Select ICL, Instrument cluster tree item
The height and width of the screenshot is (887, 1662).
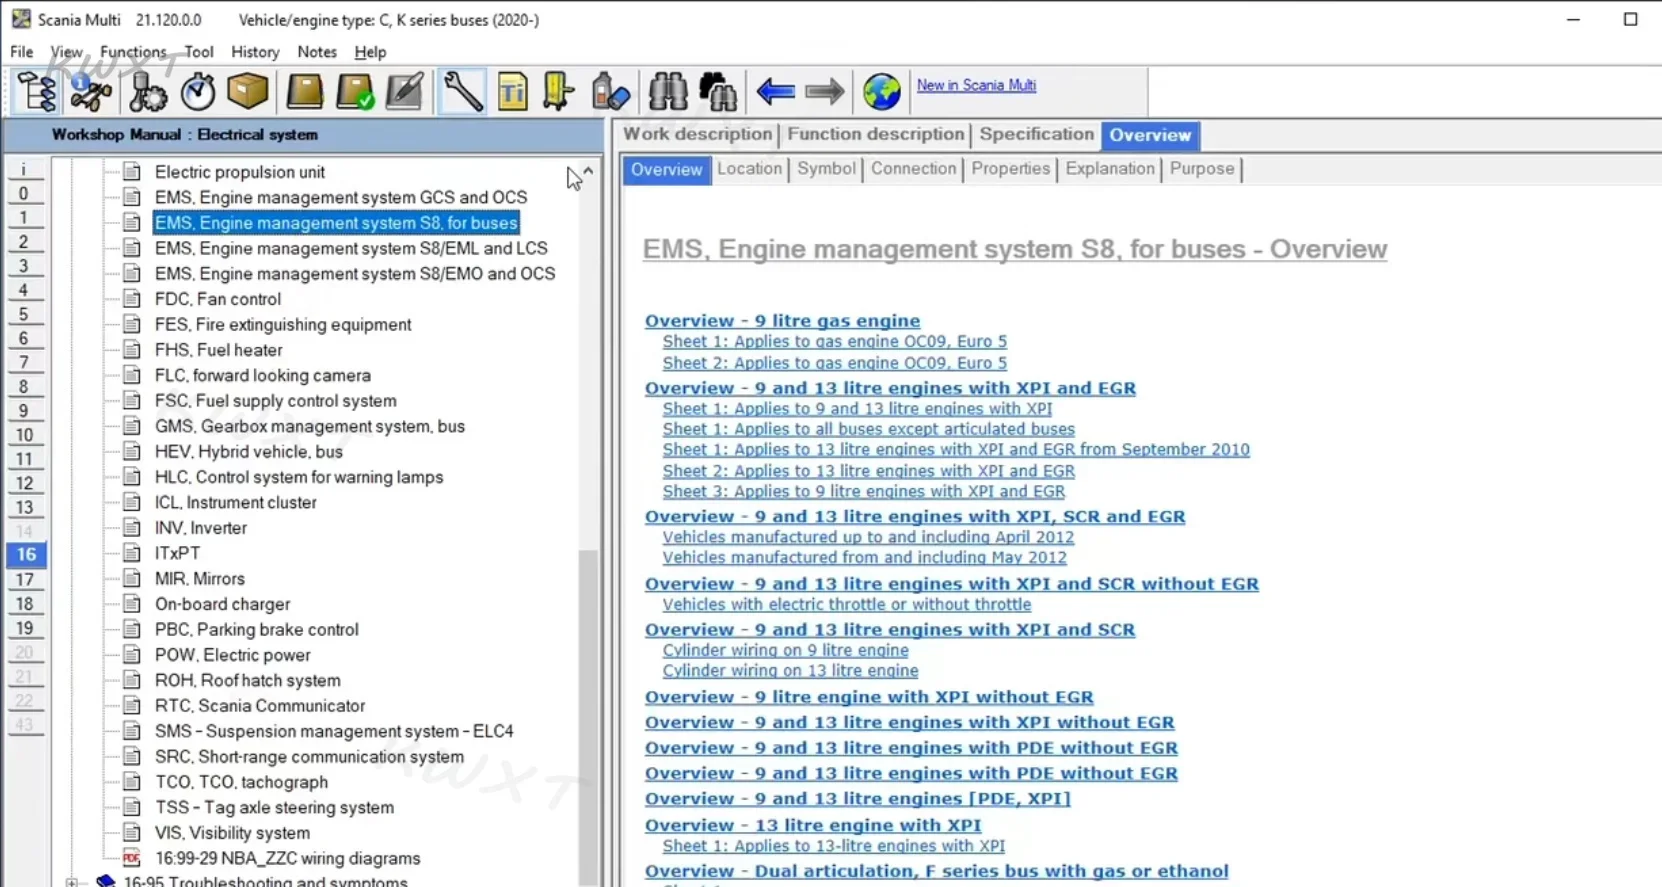click(236, 502)
